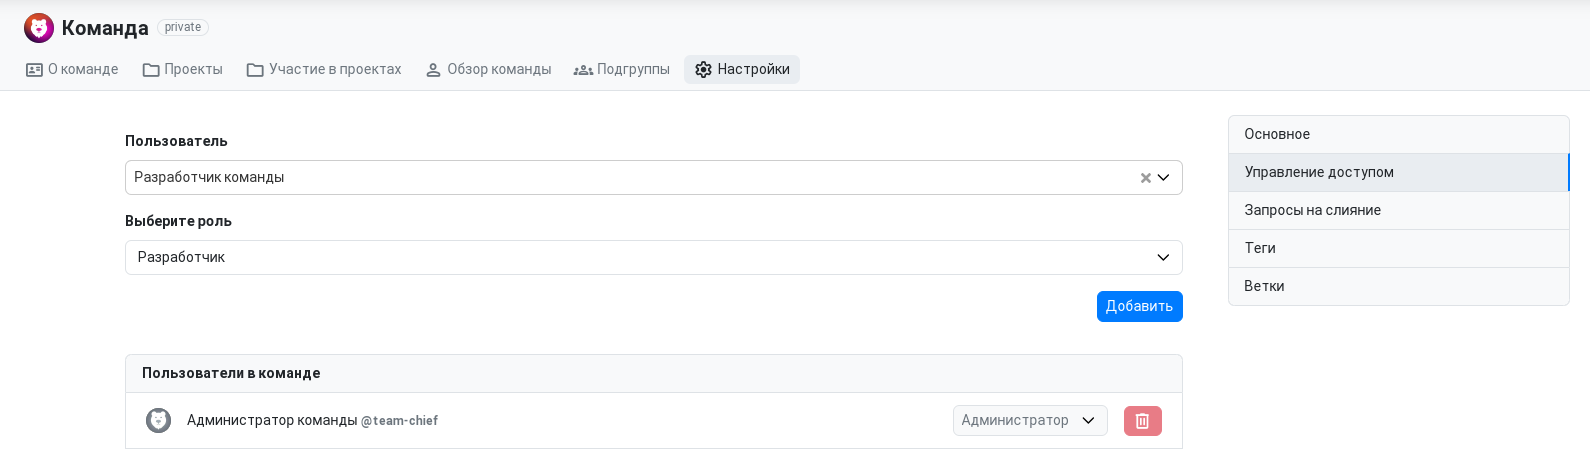Click the Администратор команды user avatar
This screenshot has height=472, width=1590.
pos(159,421)
